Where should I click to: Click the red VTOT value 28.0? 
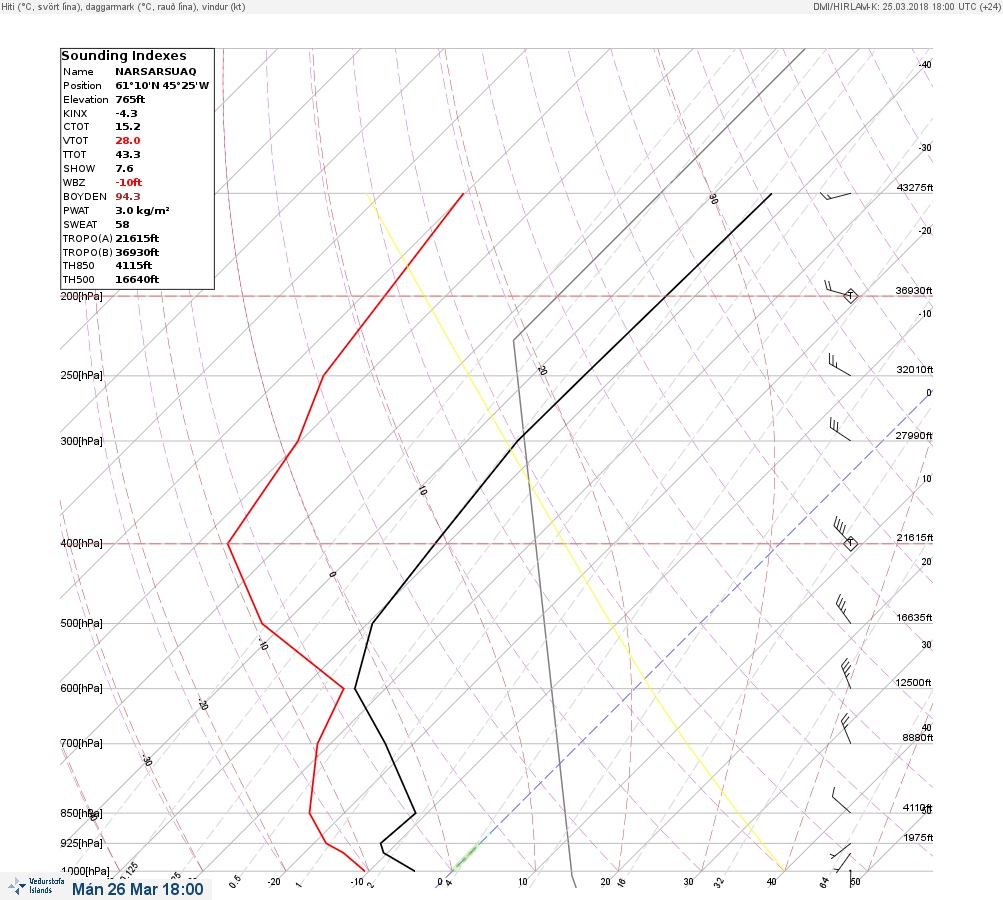click(x=127, y=141)
